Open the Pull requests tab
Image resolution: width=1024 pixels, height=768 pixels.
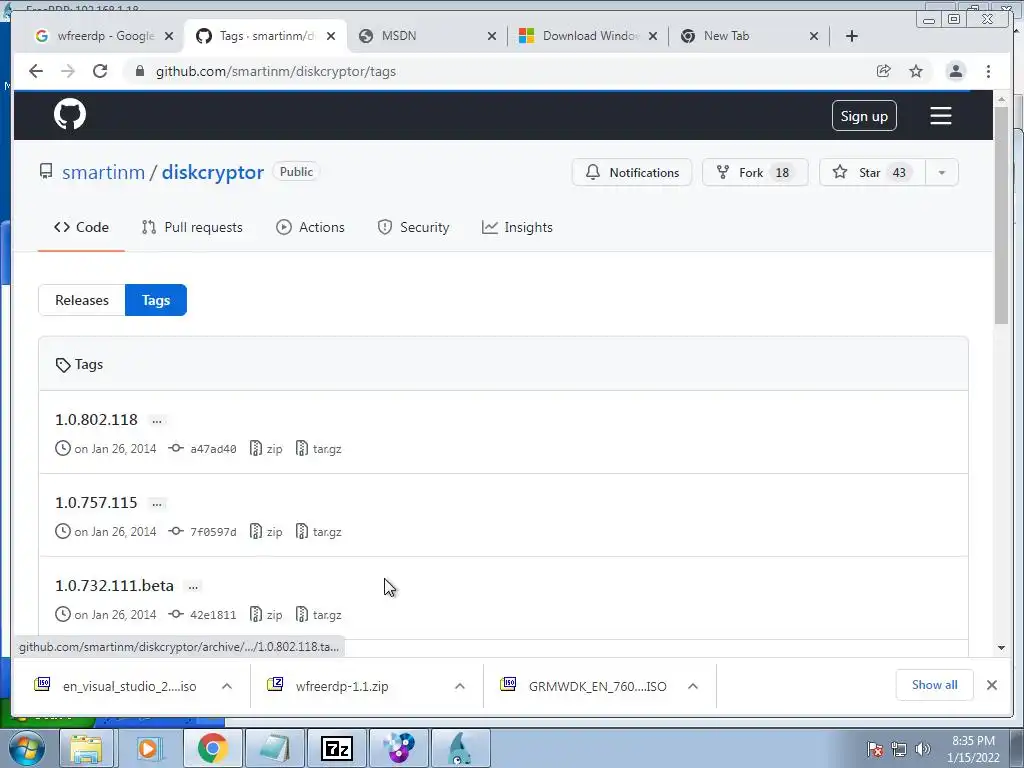coord(192,227)
